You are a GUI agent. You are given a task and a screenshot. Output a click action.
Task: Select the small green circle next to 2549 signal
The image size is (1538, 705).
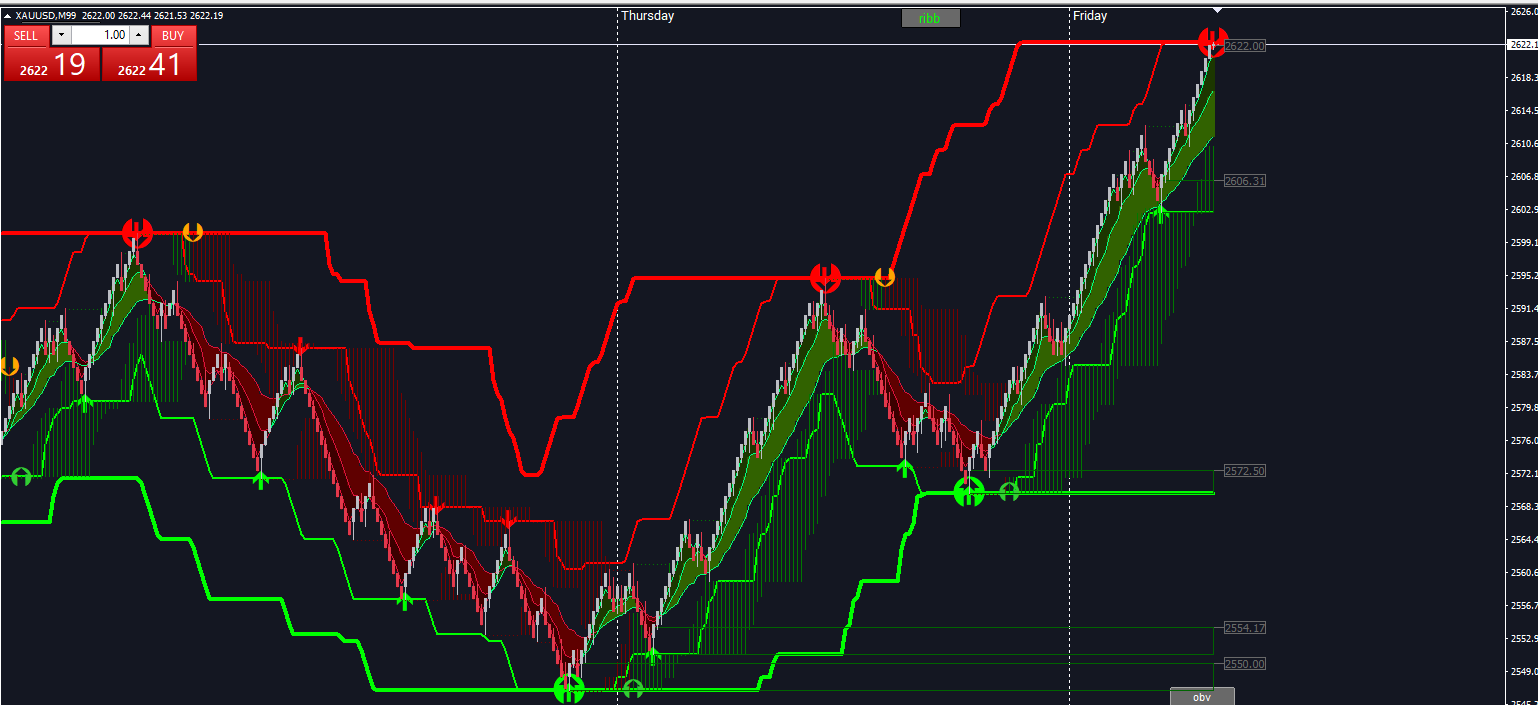click(632, 689)
